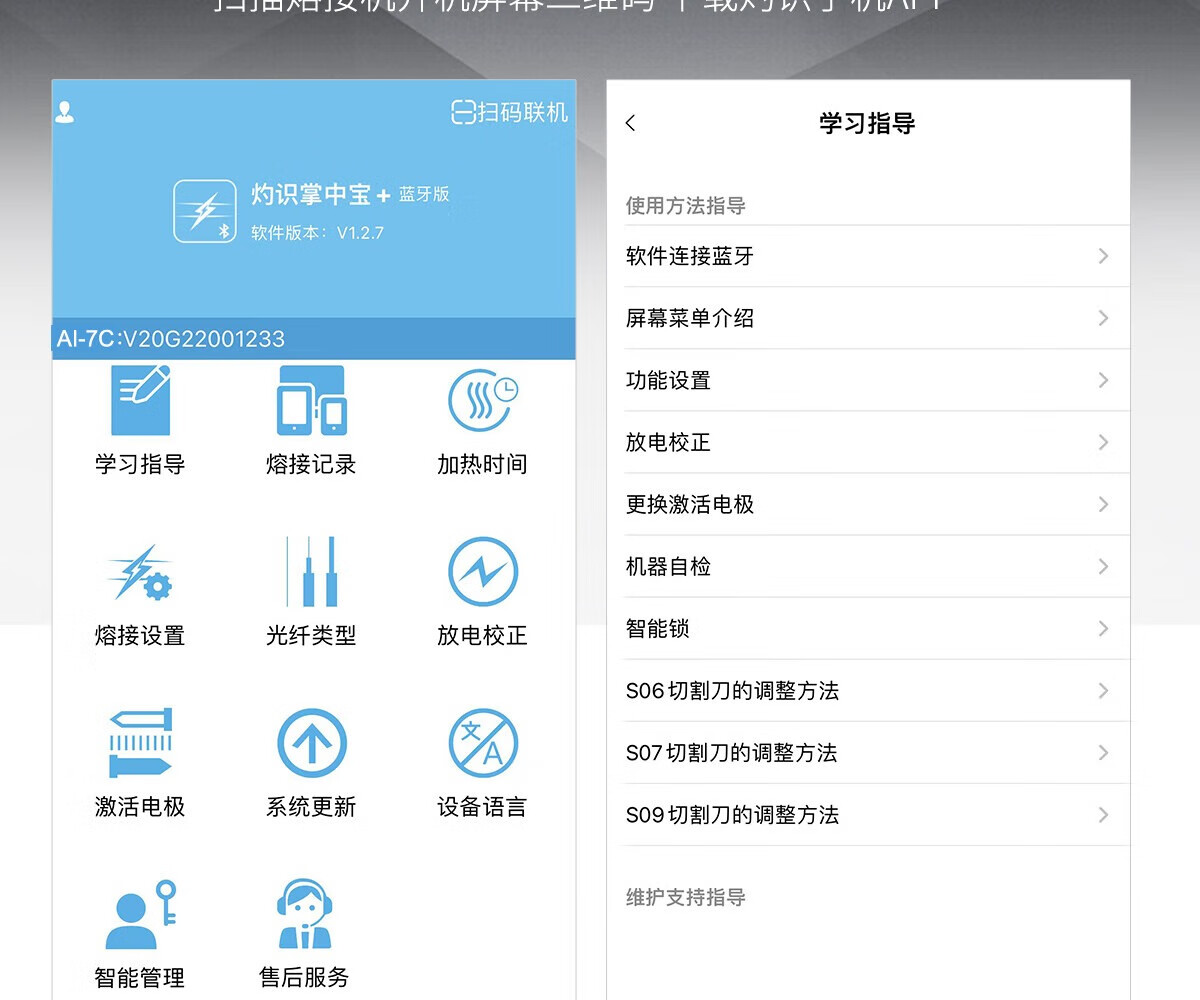Tap the 设备语言 label
Viewport: 1200px width, 1000px height.
tap(482, 807)
